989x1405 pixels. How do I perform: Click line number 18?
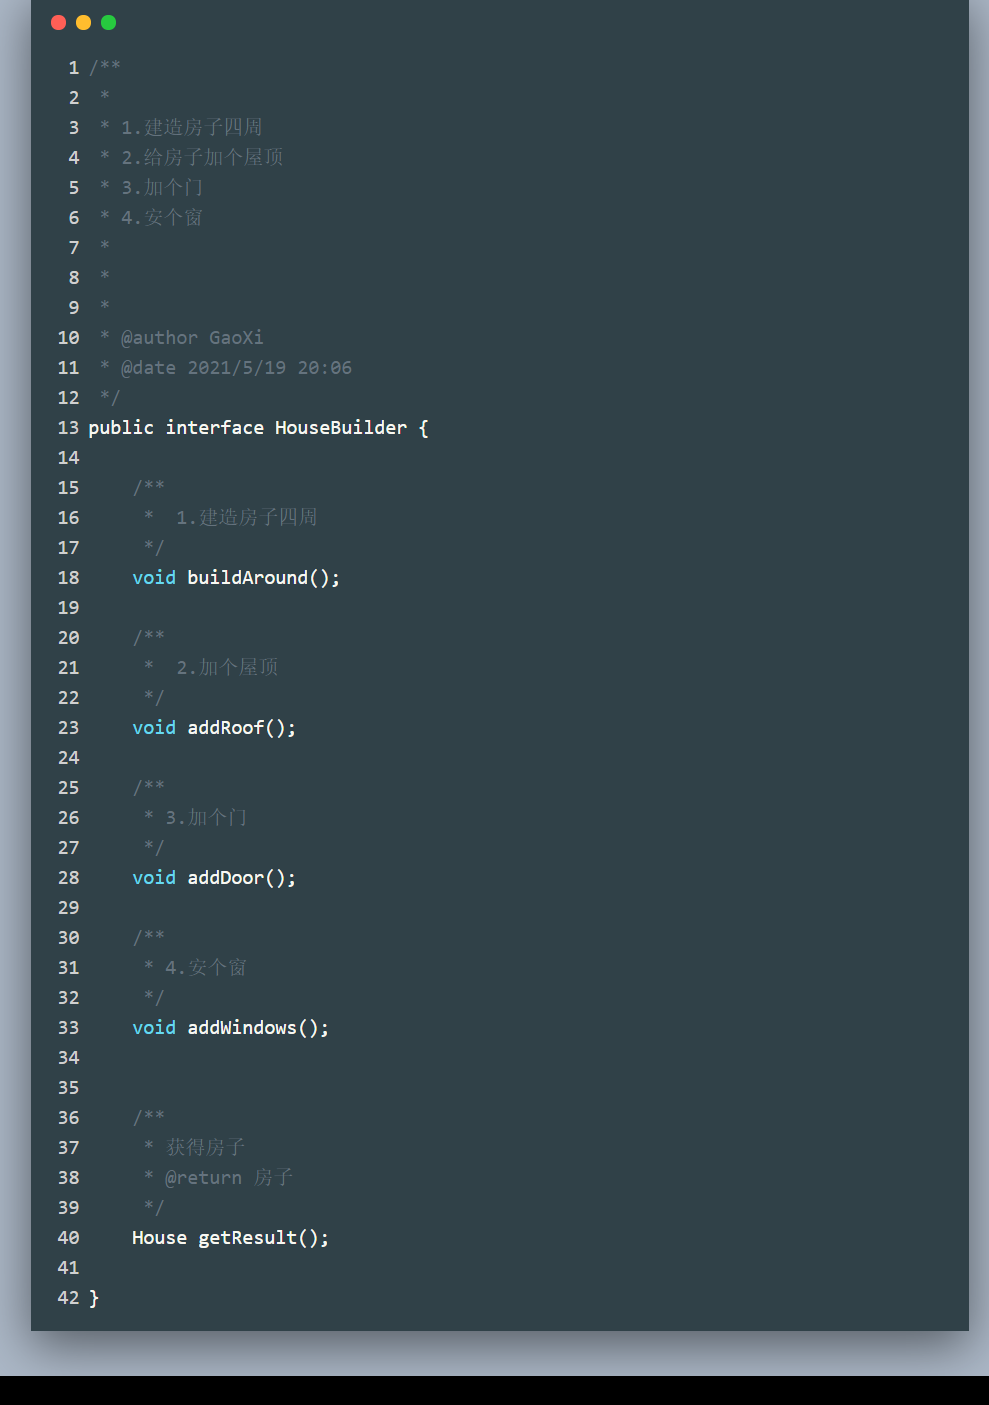click(x=68, y=578)
